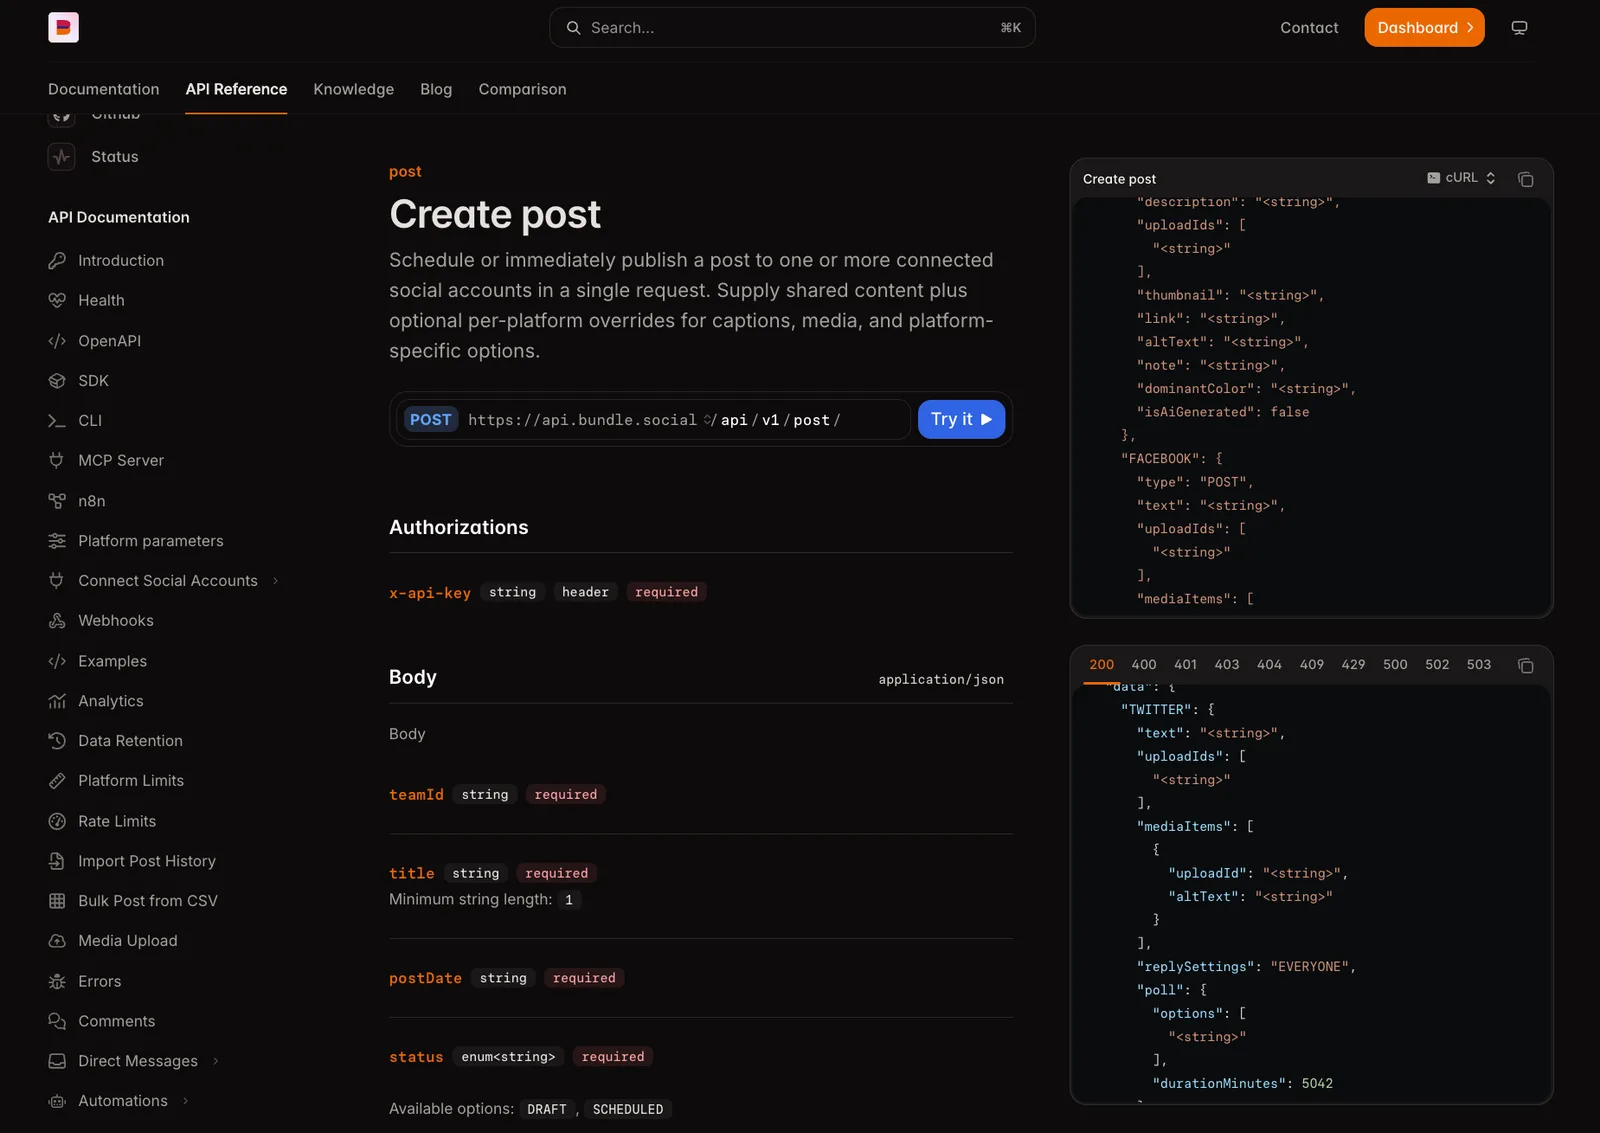
Task: Toggle the theme monitor icon in header
Action: tap(1519, 28)
